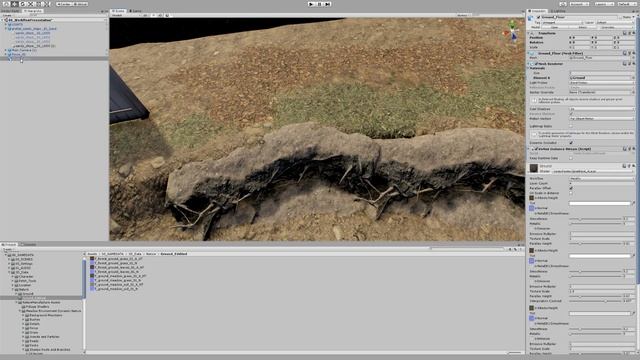Toggle the Dynamic Occluded checkbox
The image size is (640, 360).
pyautogui.click(x=571, y=142)
